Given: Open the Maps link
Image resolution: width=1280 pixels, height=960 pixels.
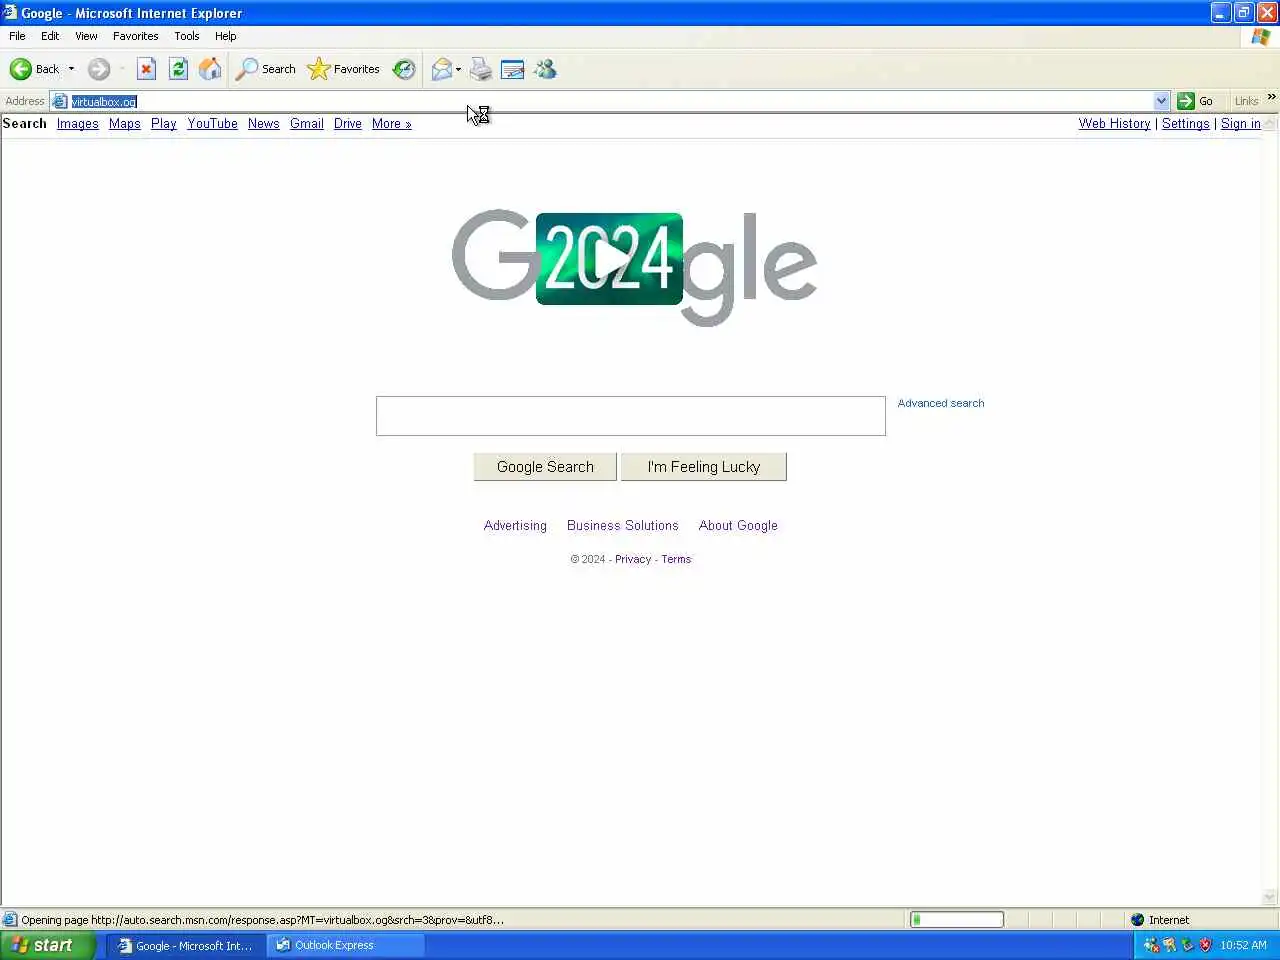Looking at the screenshot, I should 125,124.
